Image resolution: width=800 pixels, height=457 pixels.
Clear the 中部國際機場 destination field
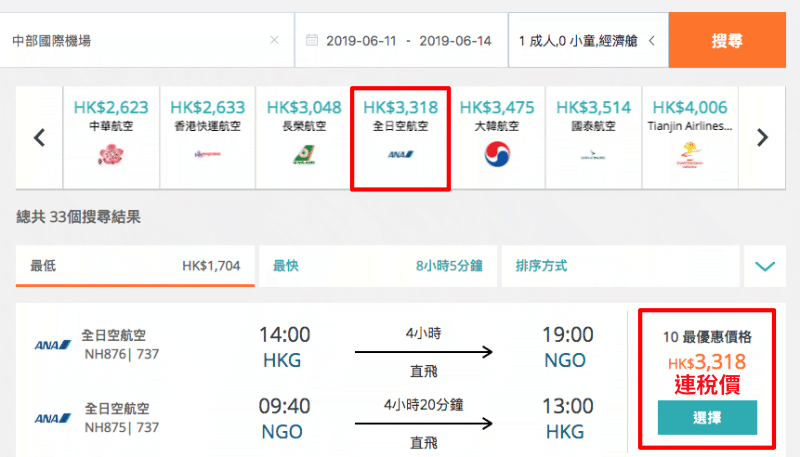pyautogui.click(x=274, y=40)
